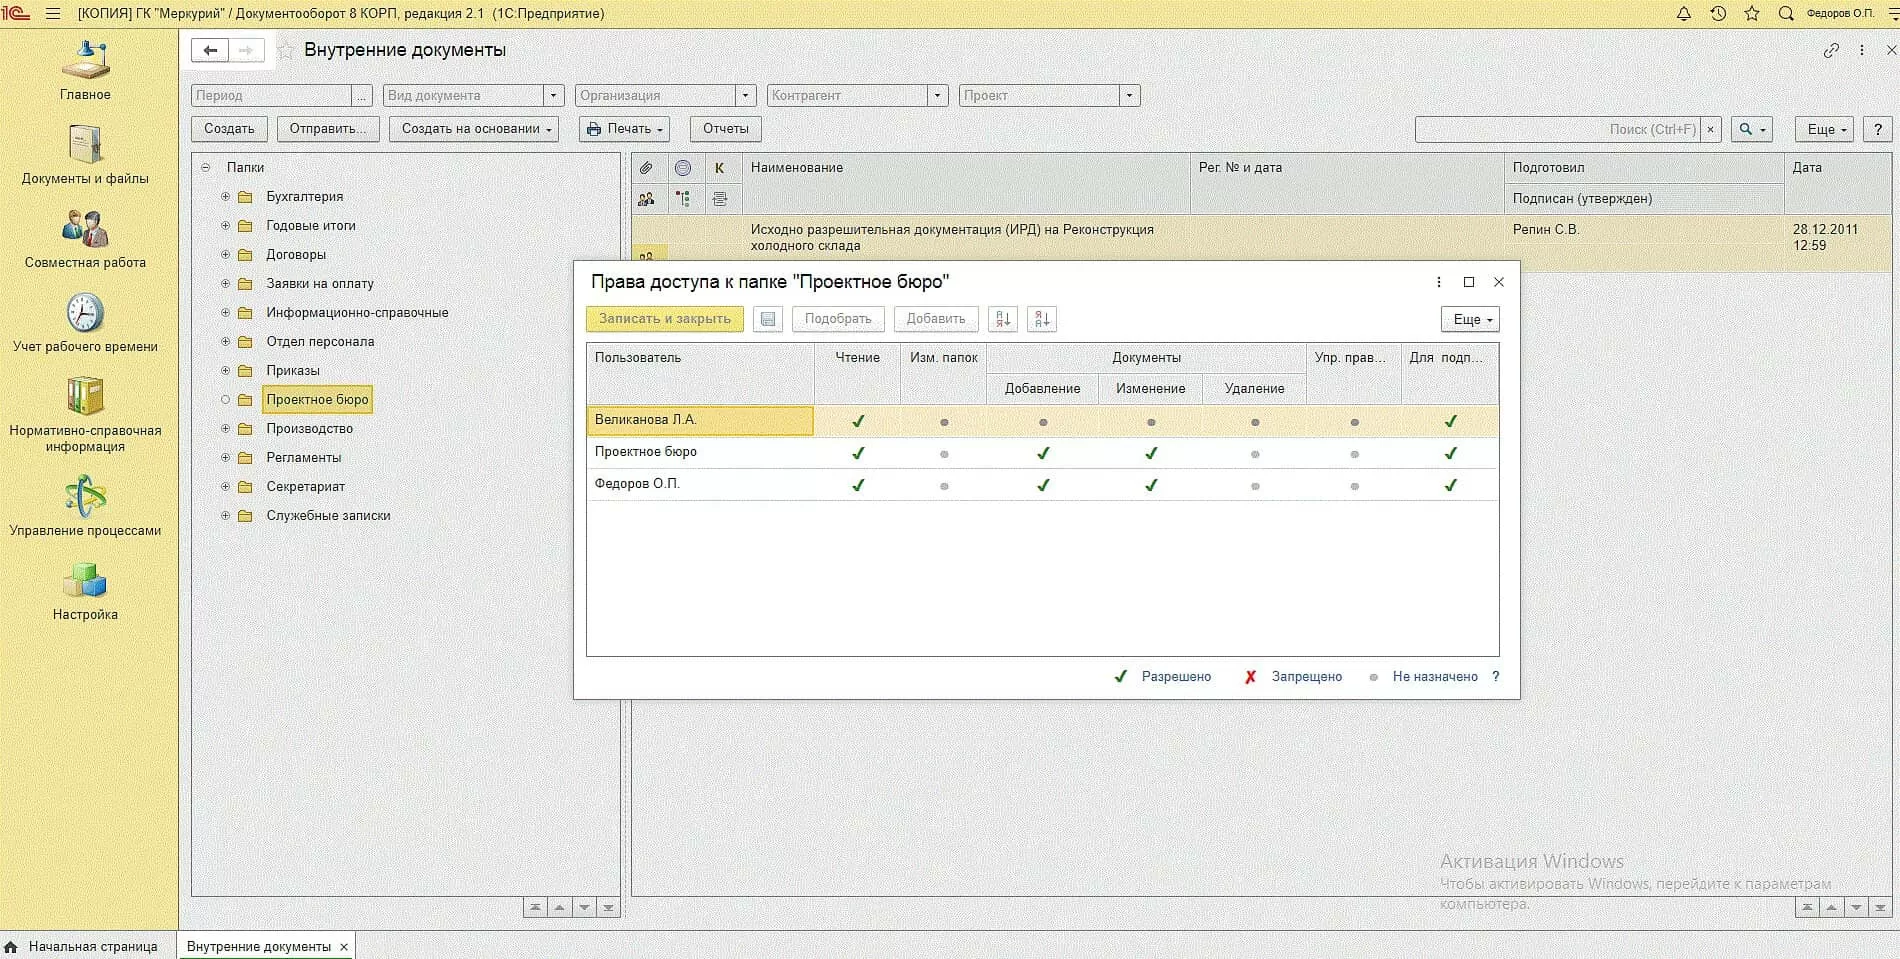This screenshot has height=959, width=1900.
Task: Click the Отчеты button
Action: point(726,129)
